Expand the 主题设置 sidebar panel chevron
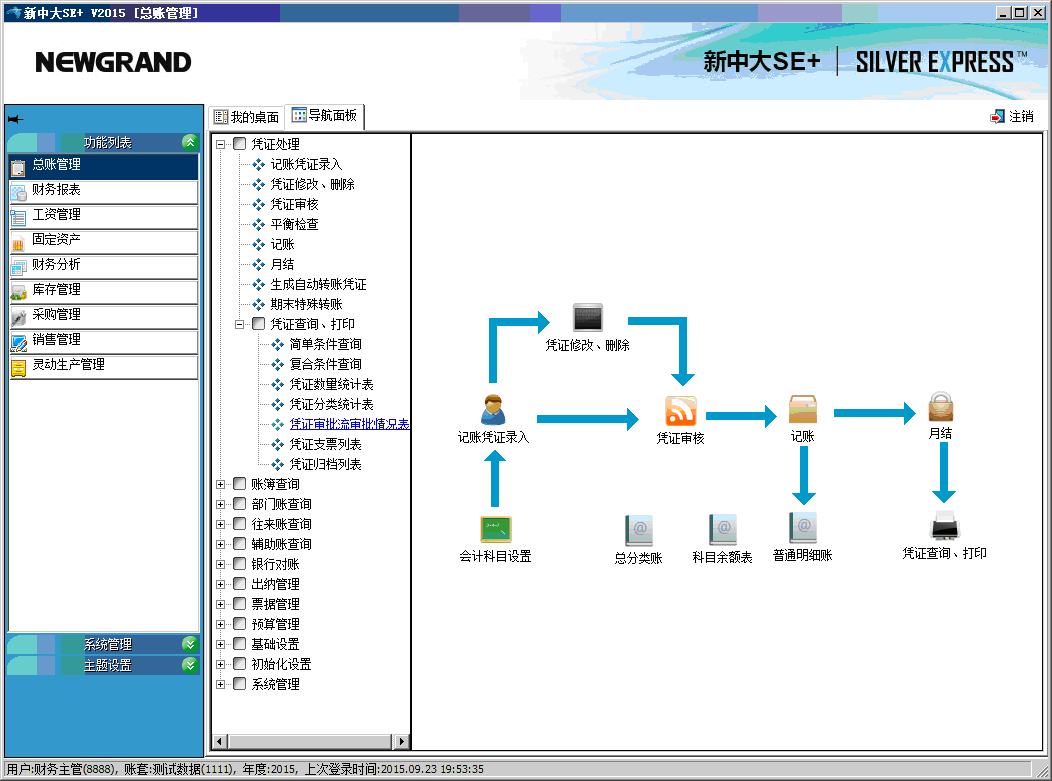1052x781 pixels. pos(190,665)
